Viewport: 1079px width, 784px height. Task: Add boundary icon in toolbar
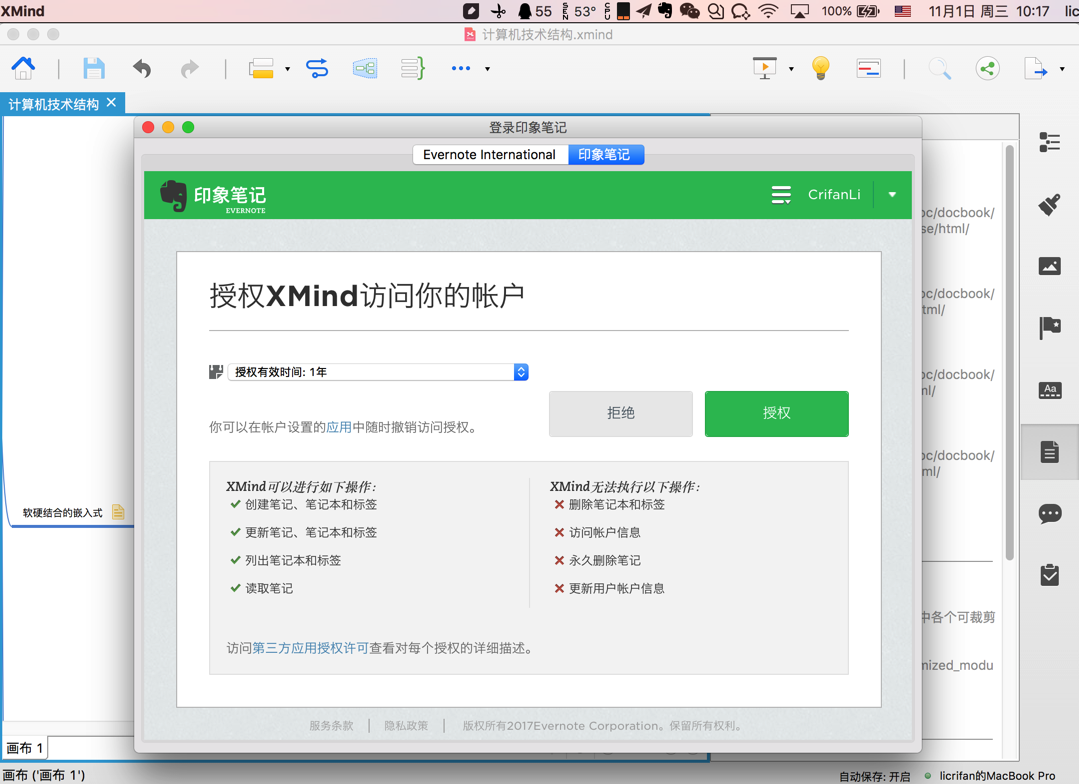tap(365, 68)
